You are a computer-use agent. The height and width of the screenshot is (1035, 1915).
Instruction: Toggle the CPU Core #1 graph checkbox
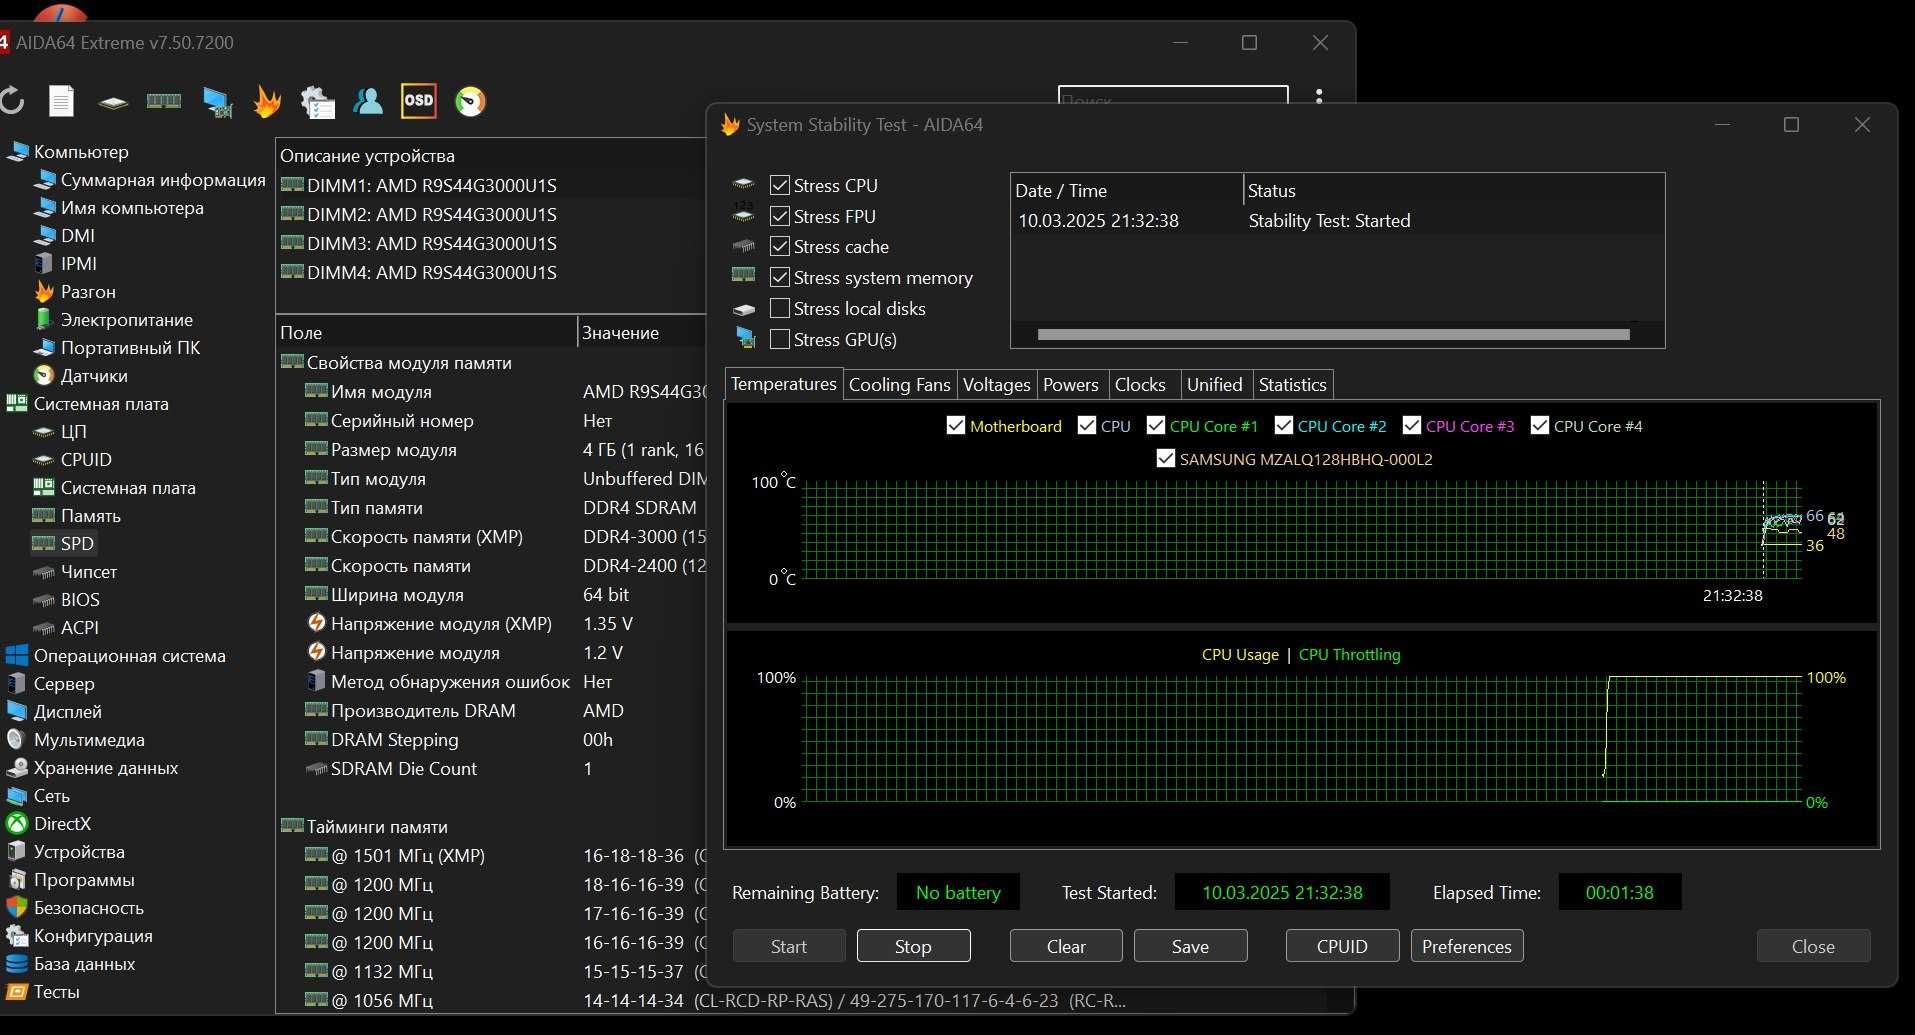pyautogui.click(x=1155, y=426)
